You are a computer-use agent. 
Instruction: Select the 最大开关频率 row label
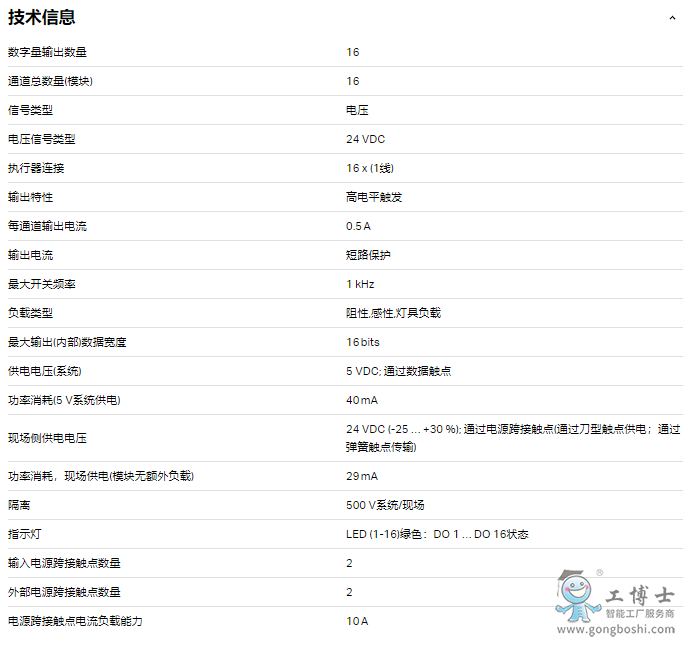click(41, 284)
